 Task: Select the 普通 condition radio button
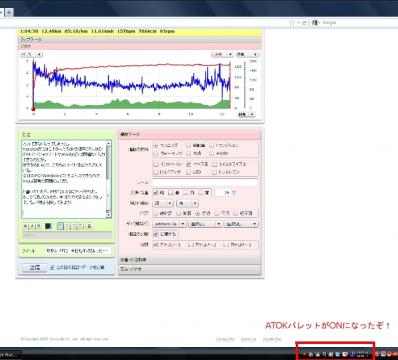coord(198,213)
